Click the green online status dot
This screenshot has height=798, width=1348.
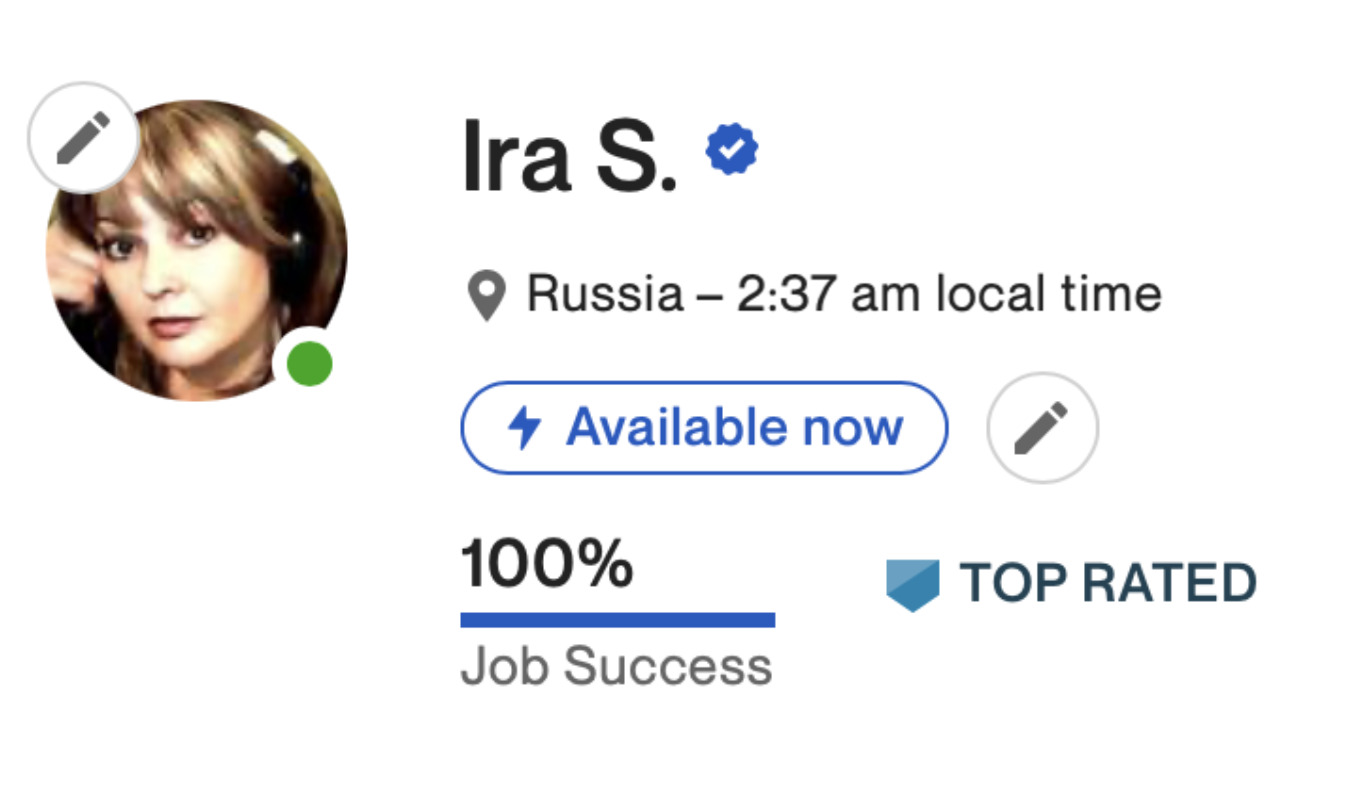pyautogui.click(x=309, y=365)
